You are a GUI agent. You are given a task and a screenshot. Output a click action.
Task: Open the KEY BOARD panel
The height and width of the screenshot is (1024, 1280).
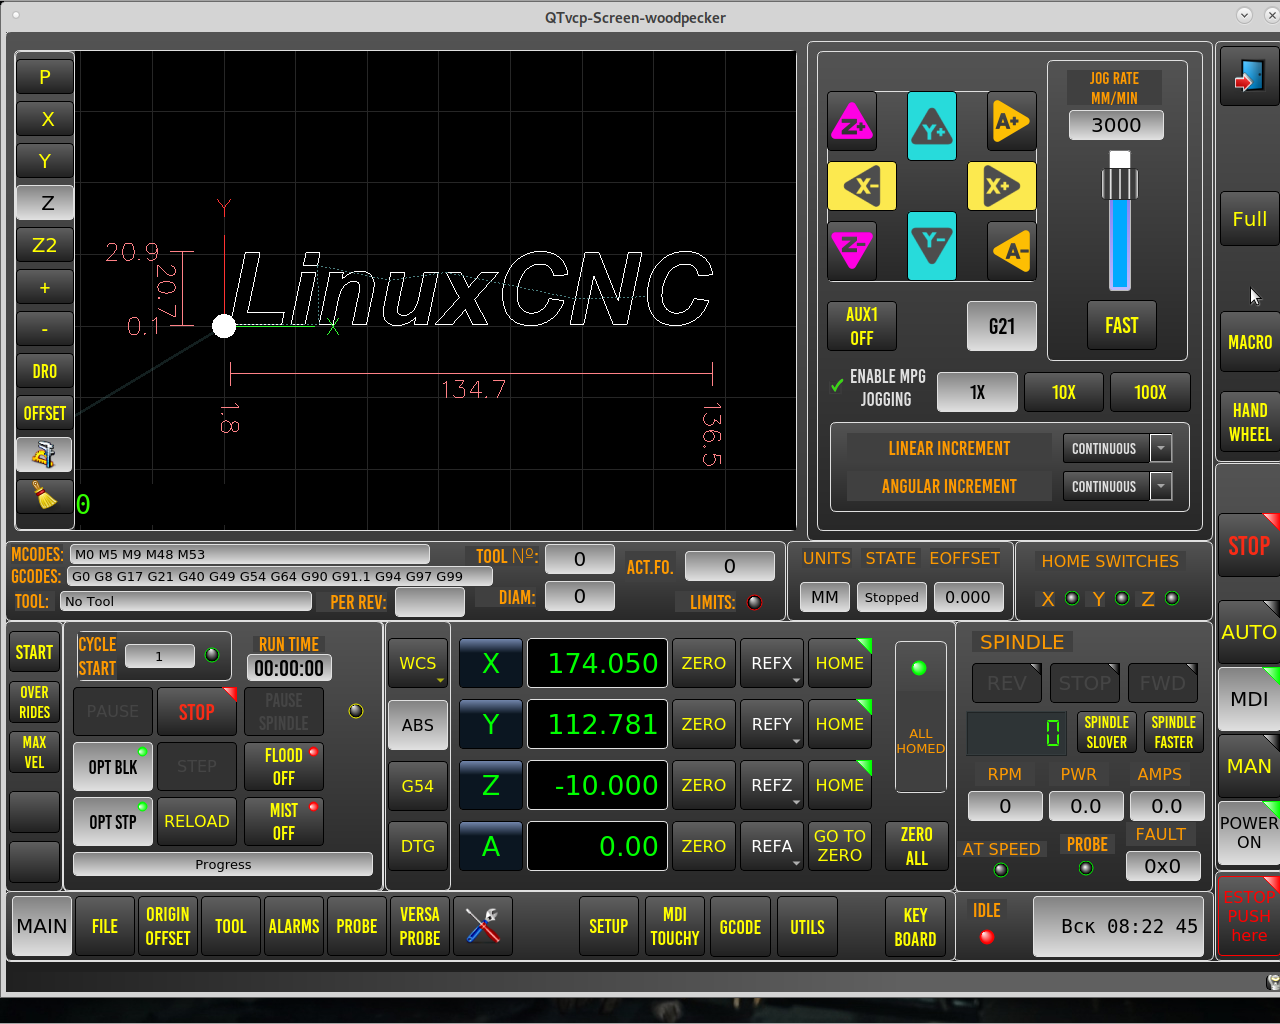(916, 926)
